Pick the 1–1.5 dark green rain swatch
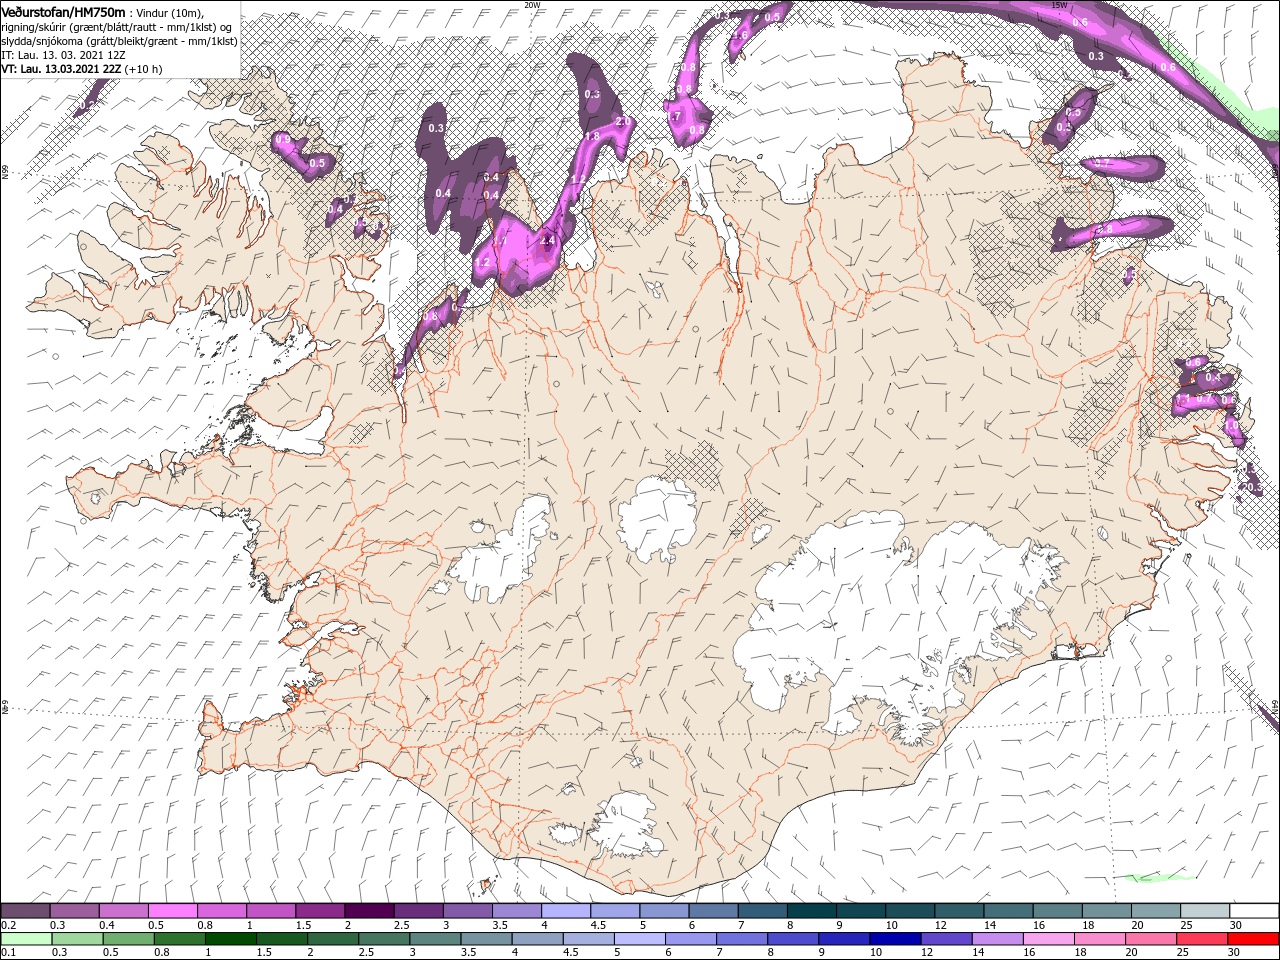Screen dimensions: 1280x960 pos(230,938)
